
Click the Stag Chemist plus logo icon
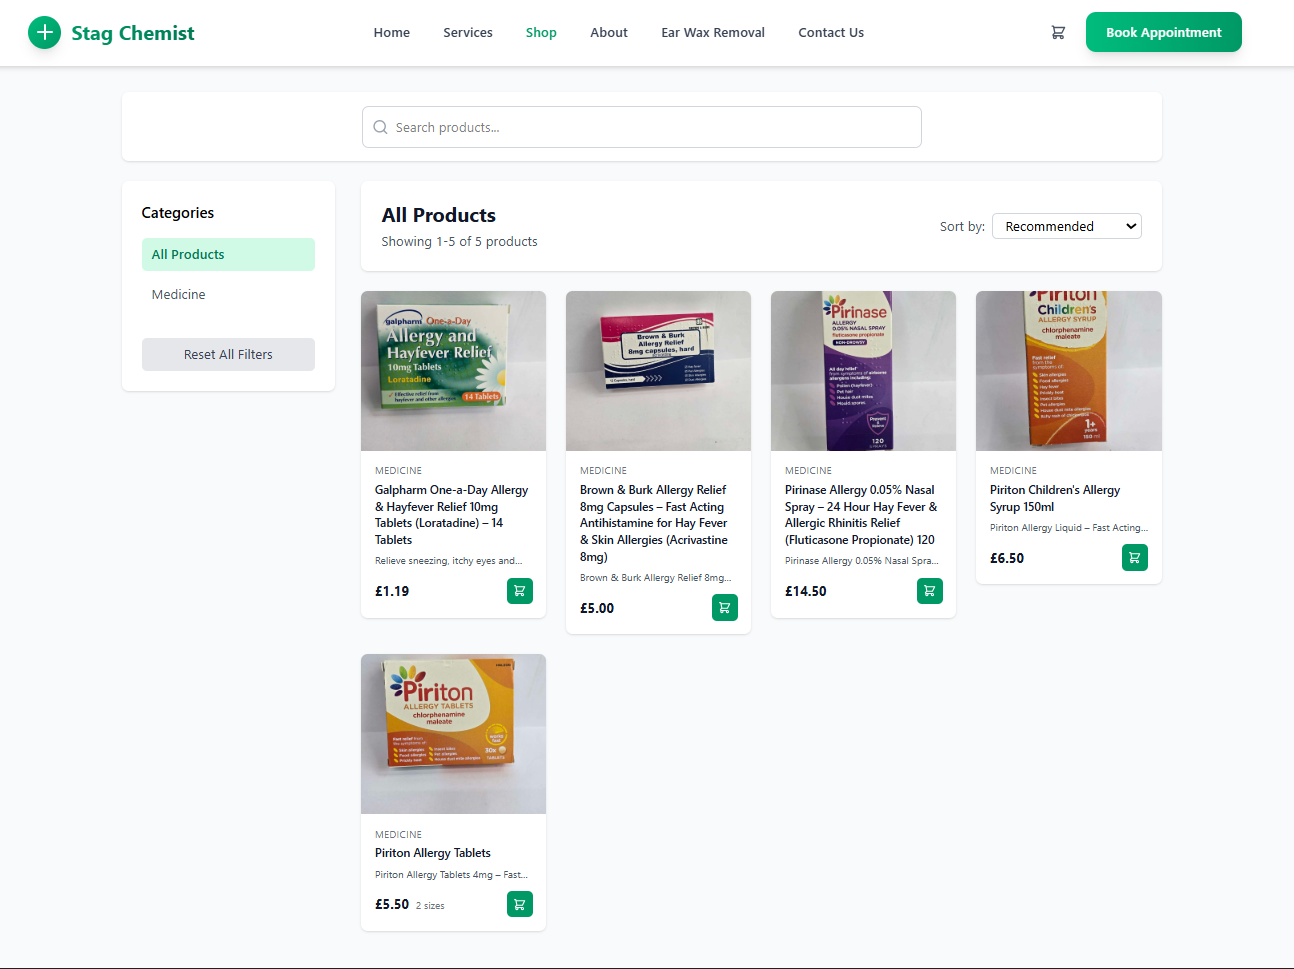coord(44,32)
